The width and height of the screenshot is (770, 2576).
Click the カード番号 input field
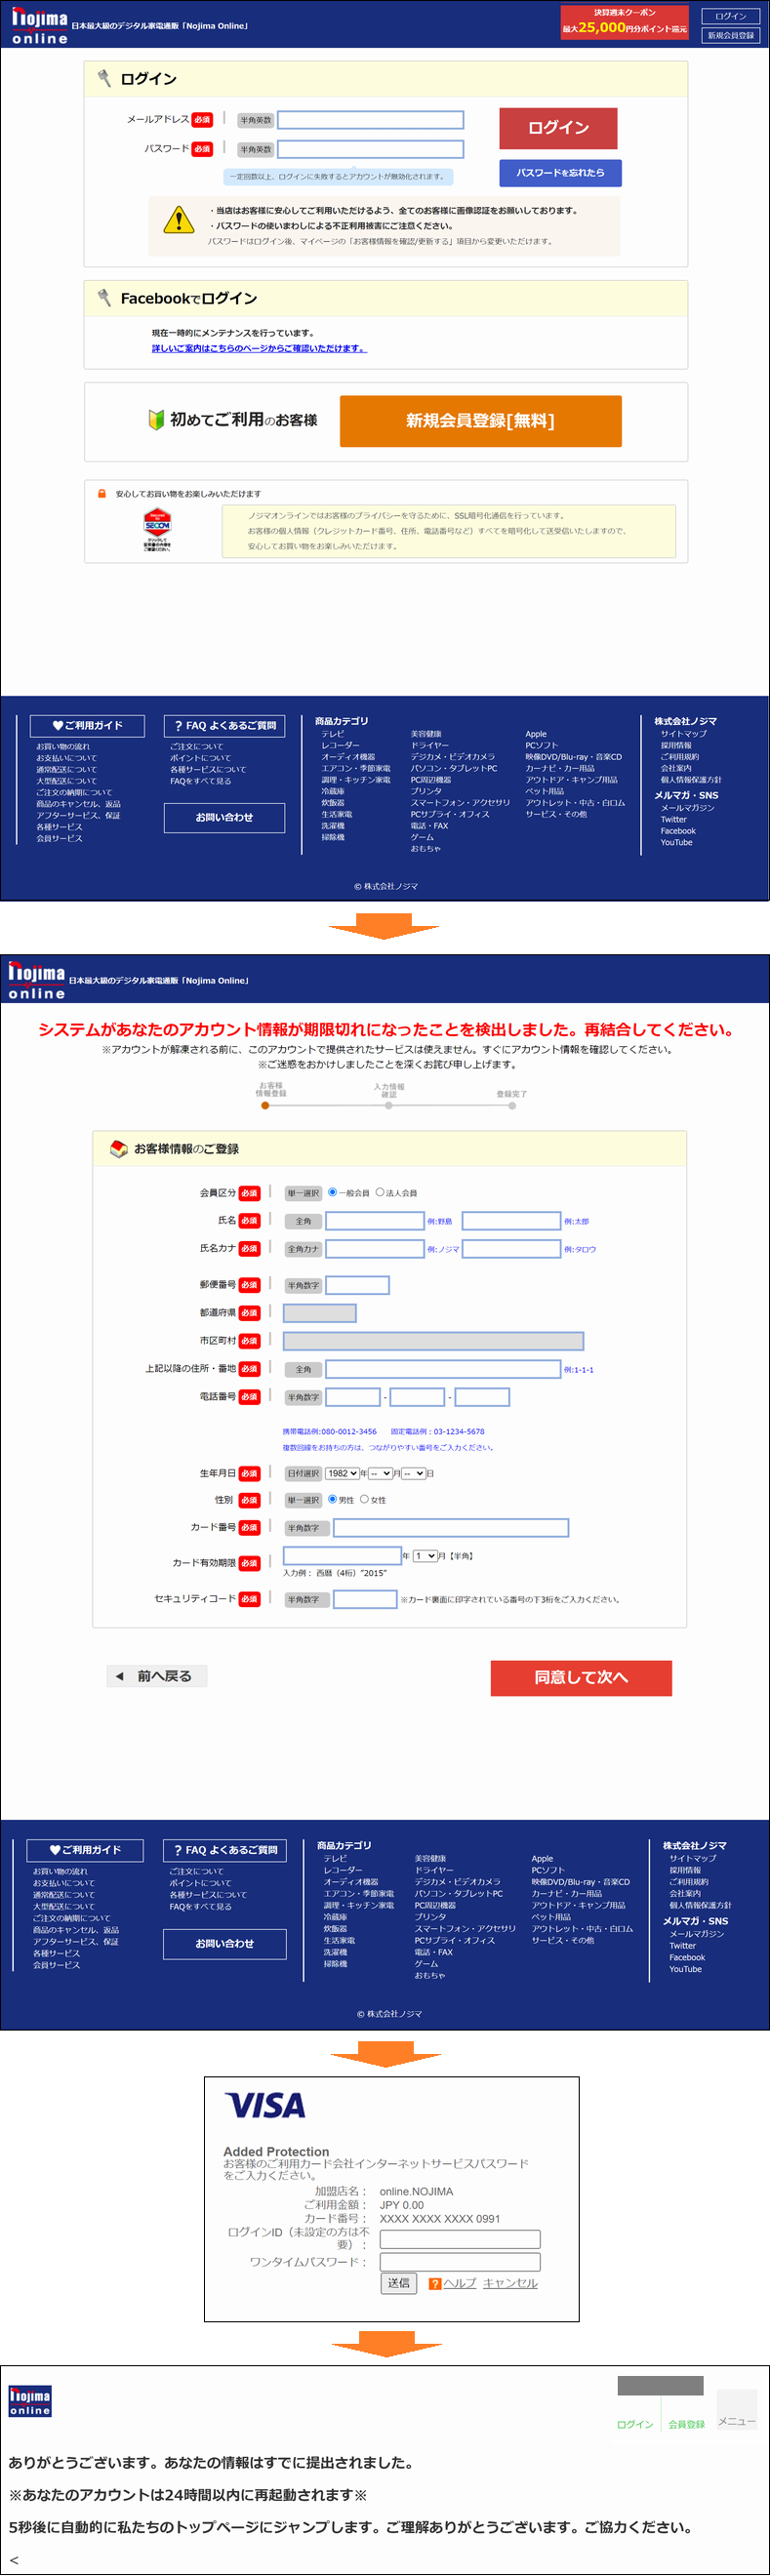click(450, 1528)
